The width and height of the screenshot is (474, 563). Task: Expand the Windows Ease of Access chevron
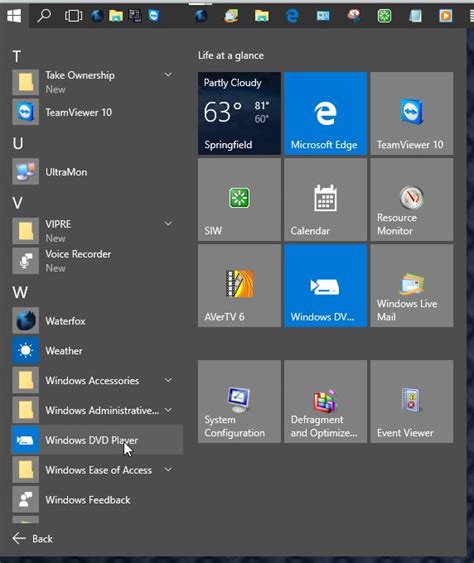(168, 469)
